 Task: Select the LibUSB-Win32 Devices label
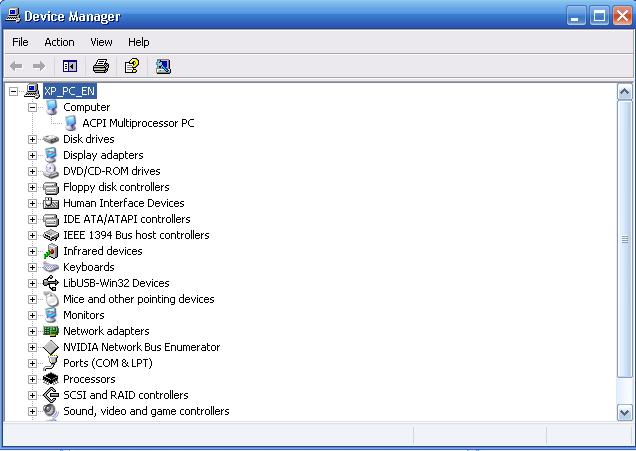tap(116, 283)
